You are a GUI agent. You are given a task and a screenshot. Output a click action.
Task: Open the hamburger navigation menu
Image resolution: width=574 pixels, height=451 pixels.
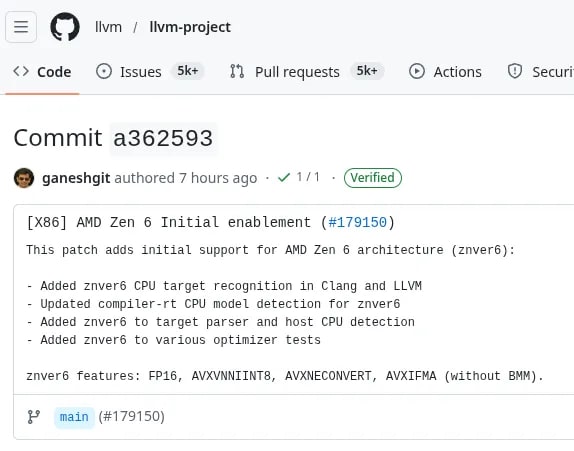pyautogui.click(x=21, y=27)
